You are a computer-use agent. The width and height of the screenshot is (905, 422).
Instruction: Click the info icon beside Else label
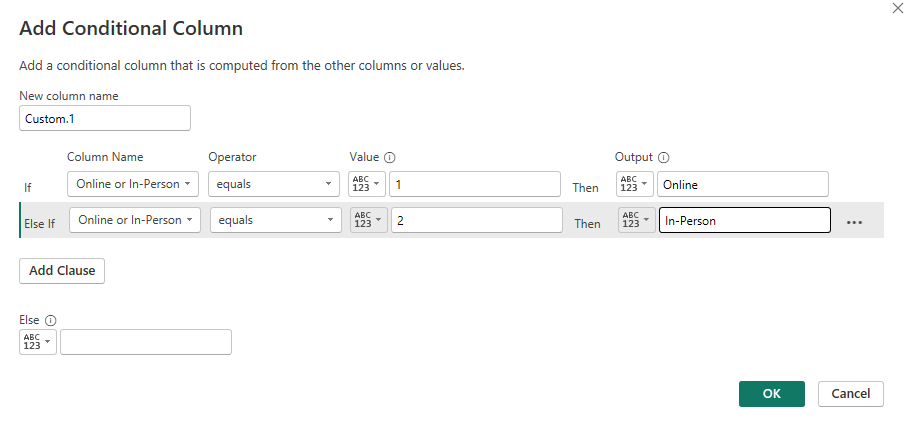51,320
